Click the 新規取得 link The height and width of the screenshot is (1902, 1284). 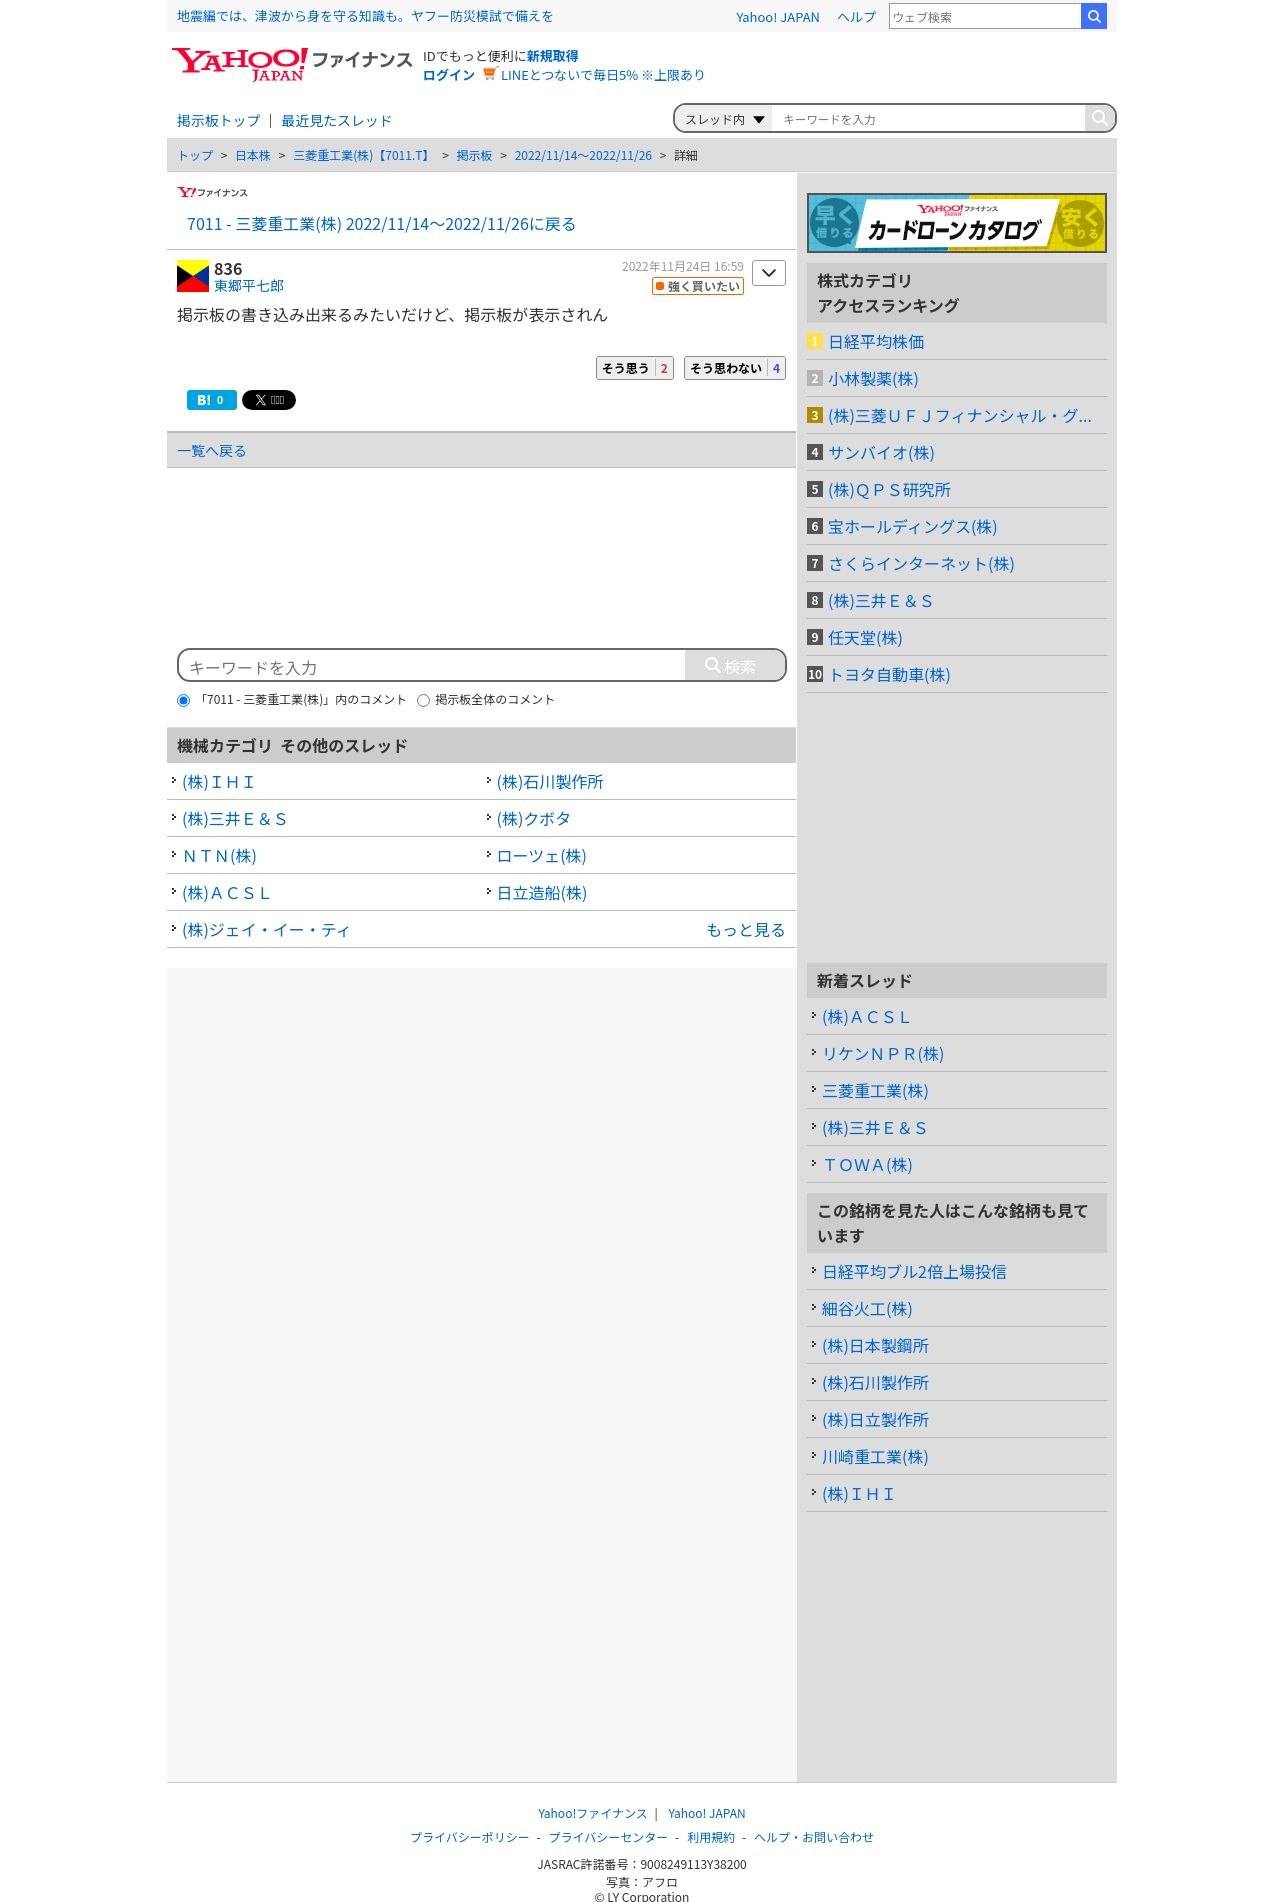click(x=552, y=56)
